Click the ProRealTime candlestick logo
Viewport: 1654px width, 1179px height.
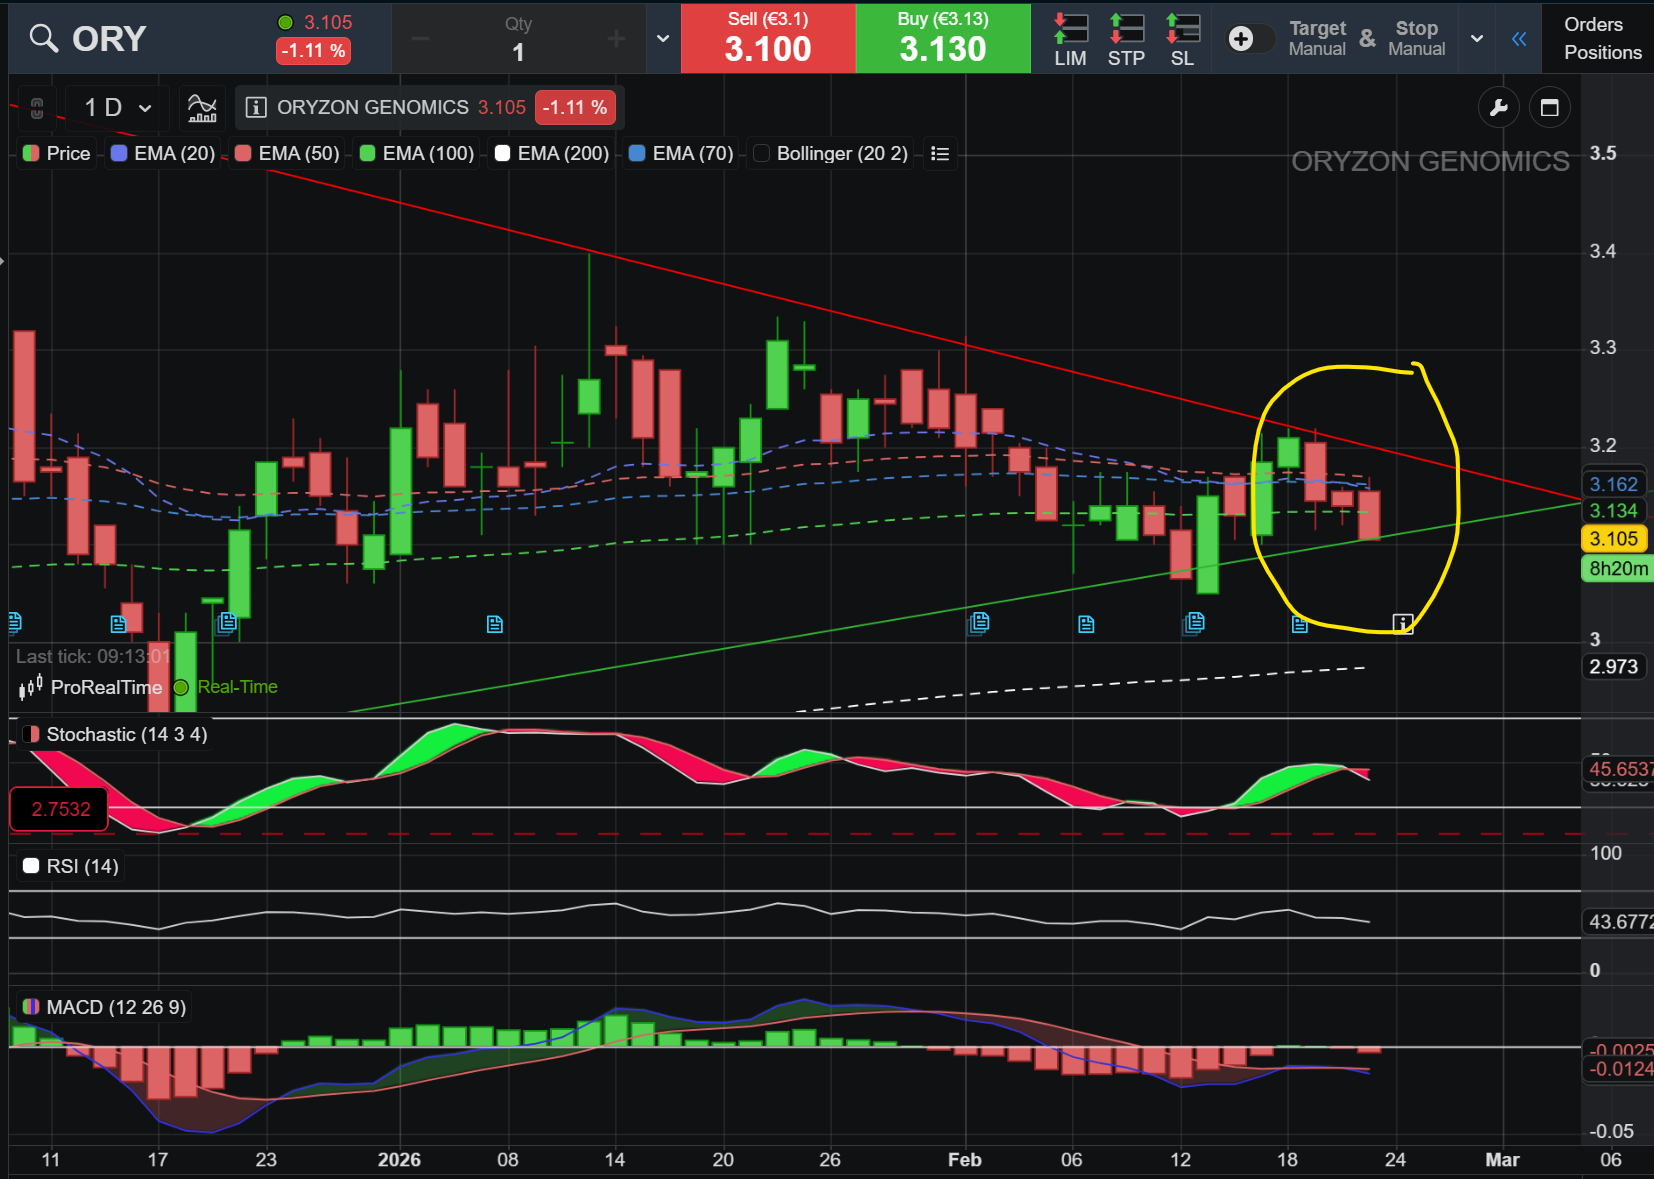[x=31, y=687]
